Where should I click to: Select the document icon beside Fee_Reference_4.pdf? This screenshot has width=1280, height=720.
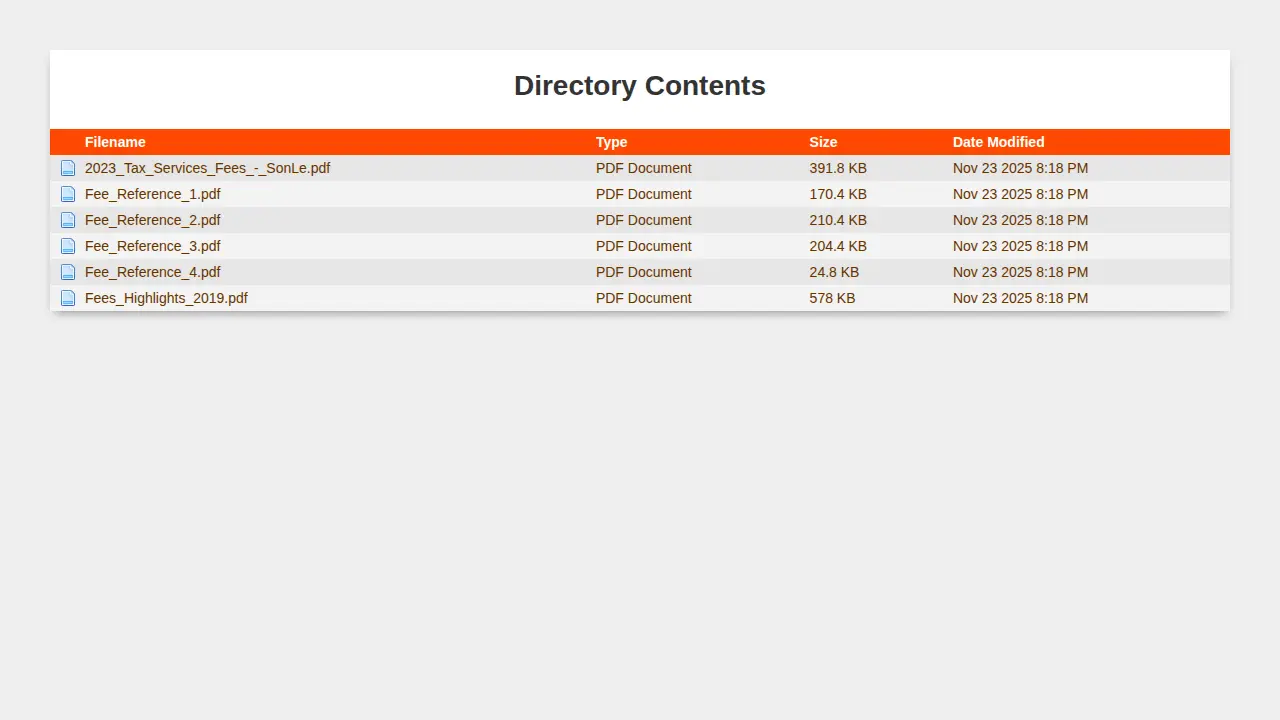point(68,272)
